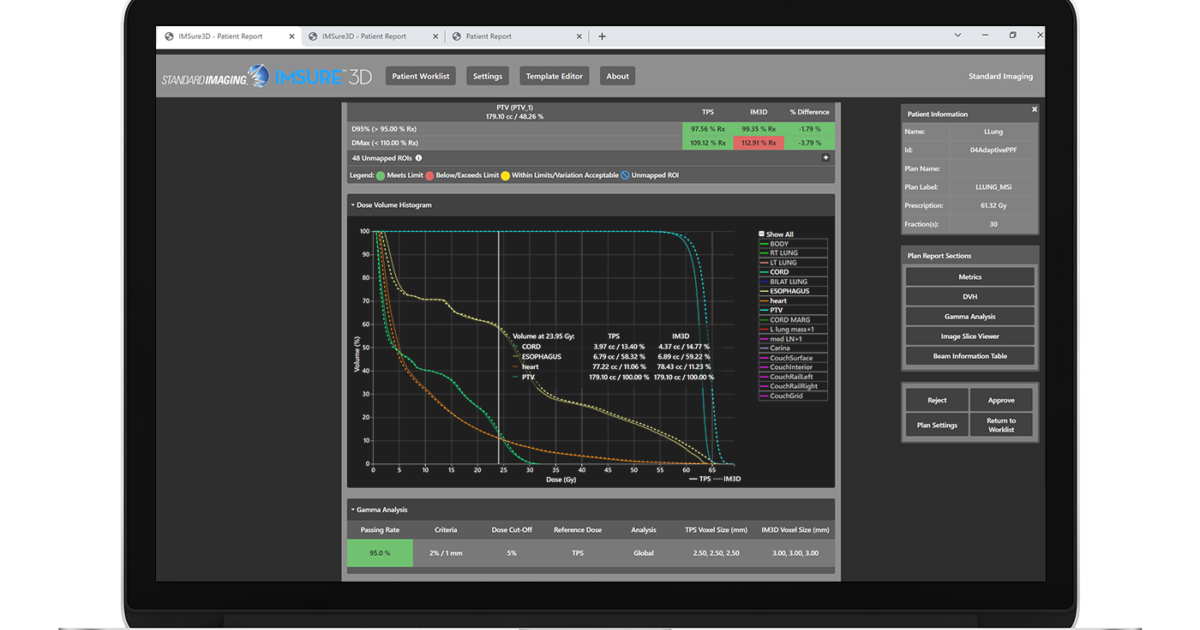
Task: Click the 95.0 % Passing Rate cell
Action: pos(379,552)
